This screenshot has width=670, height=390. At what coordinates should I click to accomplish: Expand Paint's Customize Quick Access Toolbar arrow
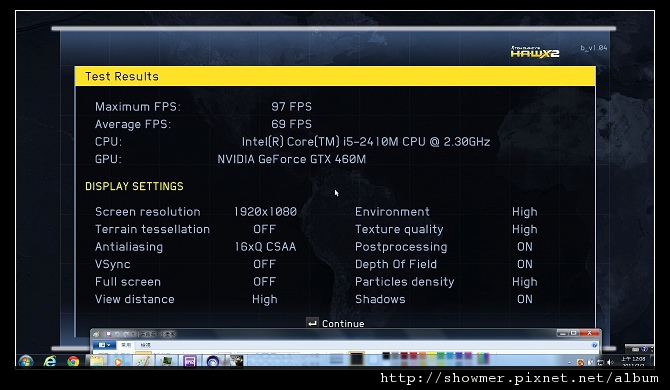(133, 334)
